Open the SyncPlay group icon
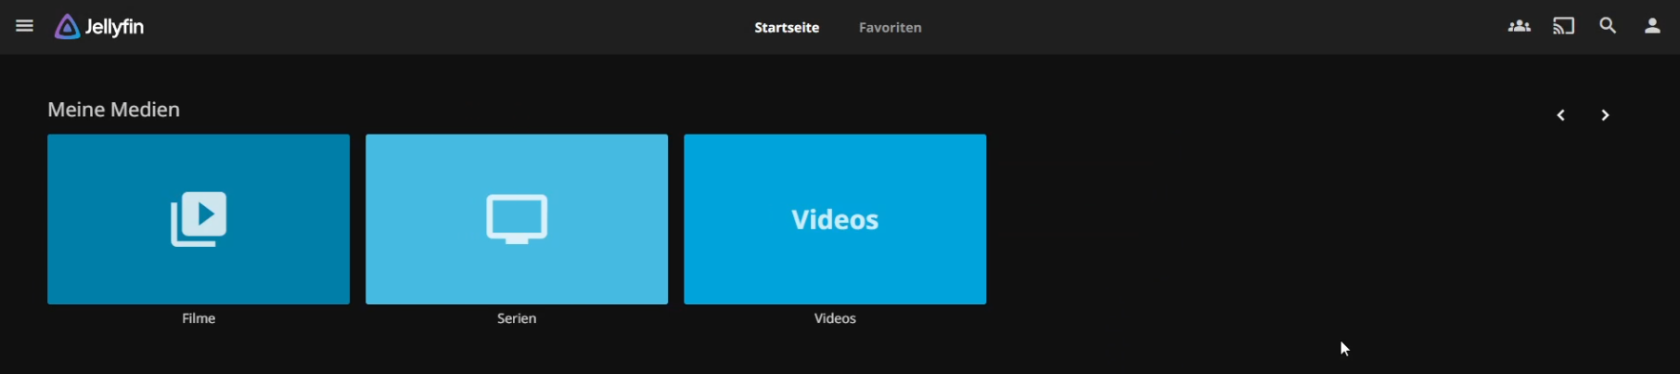This screenshot has height=374, width=1680. [x=1519, y=26]
